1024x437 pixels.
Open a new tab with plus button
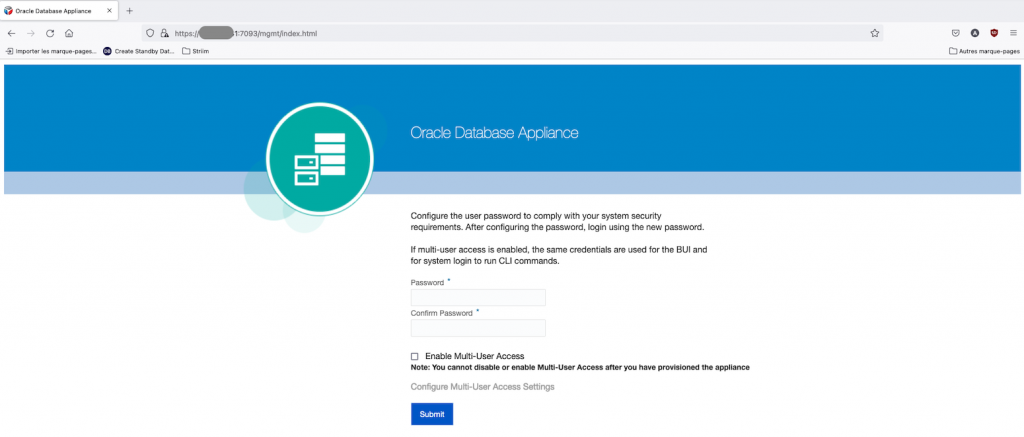click(x=129, y=11)
